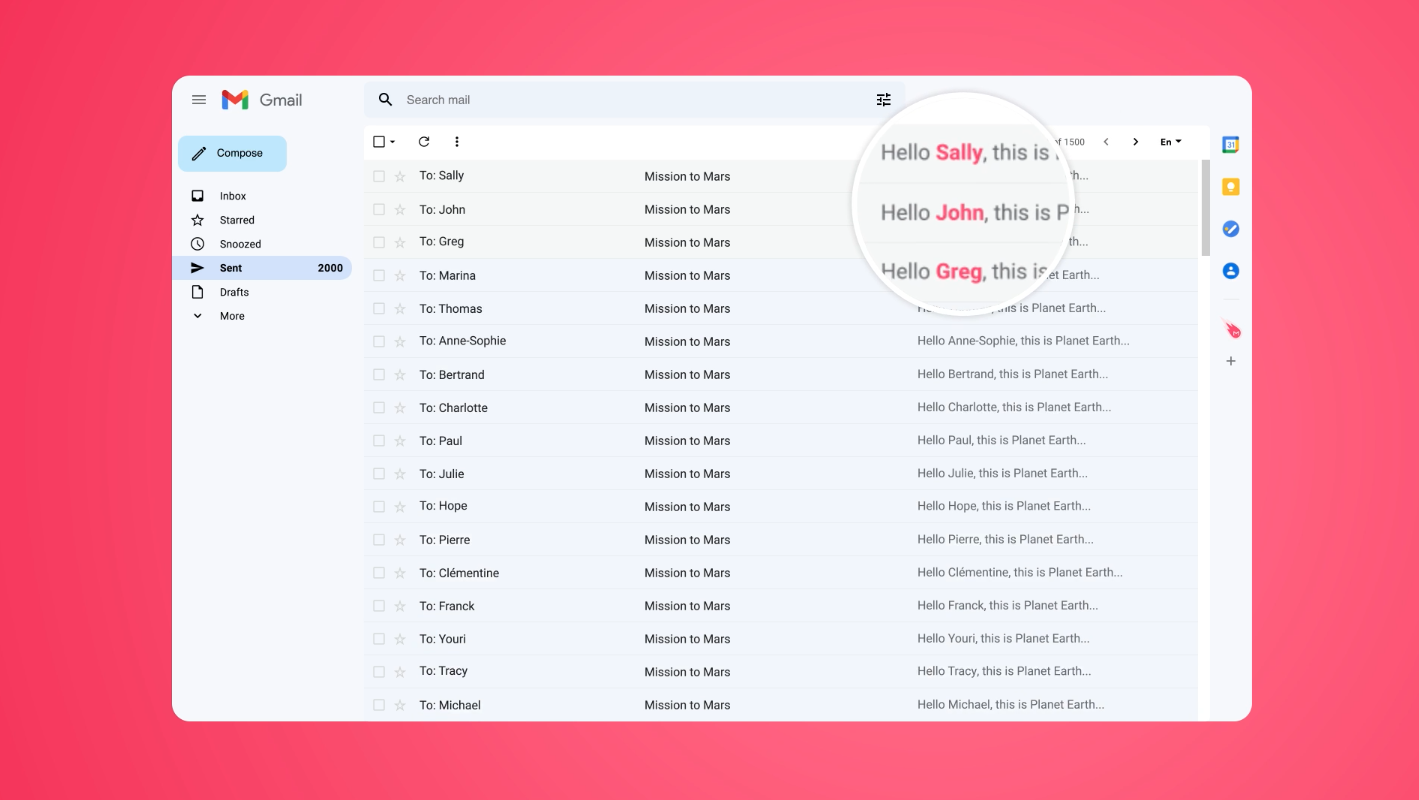The image size is (1419, 800).
Task: Open the main menu hamburger icon
Action: point(199,100)
